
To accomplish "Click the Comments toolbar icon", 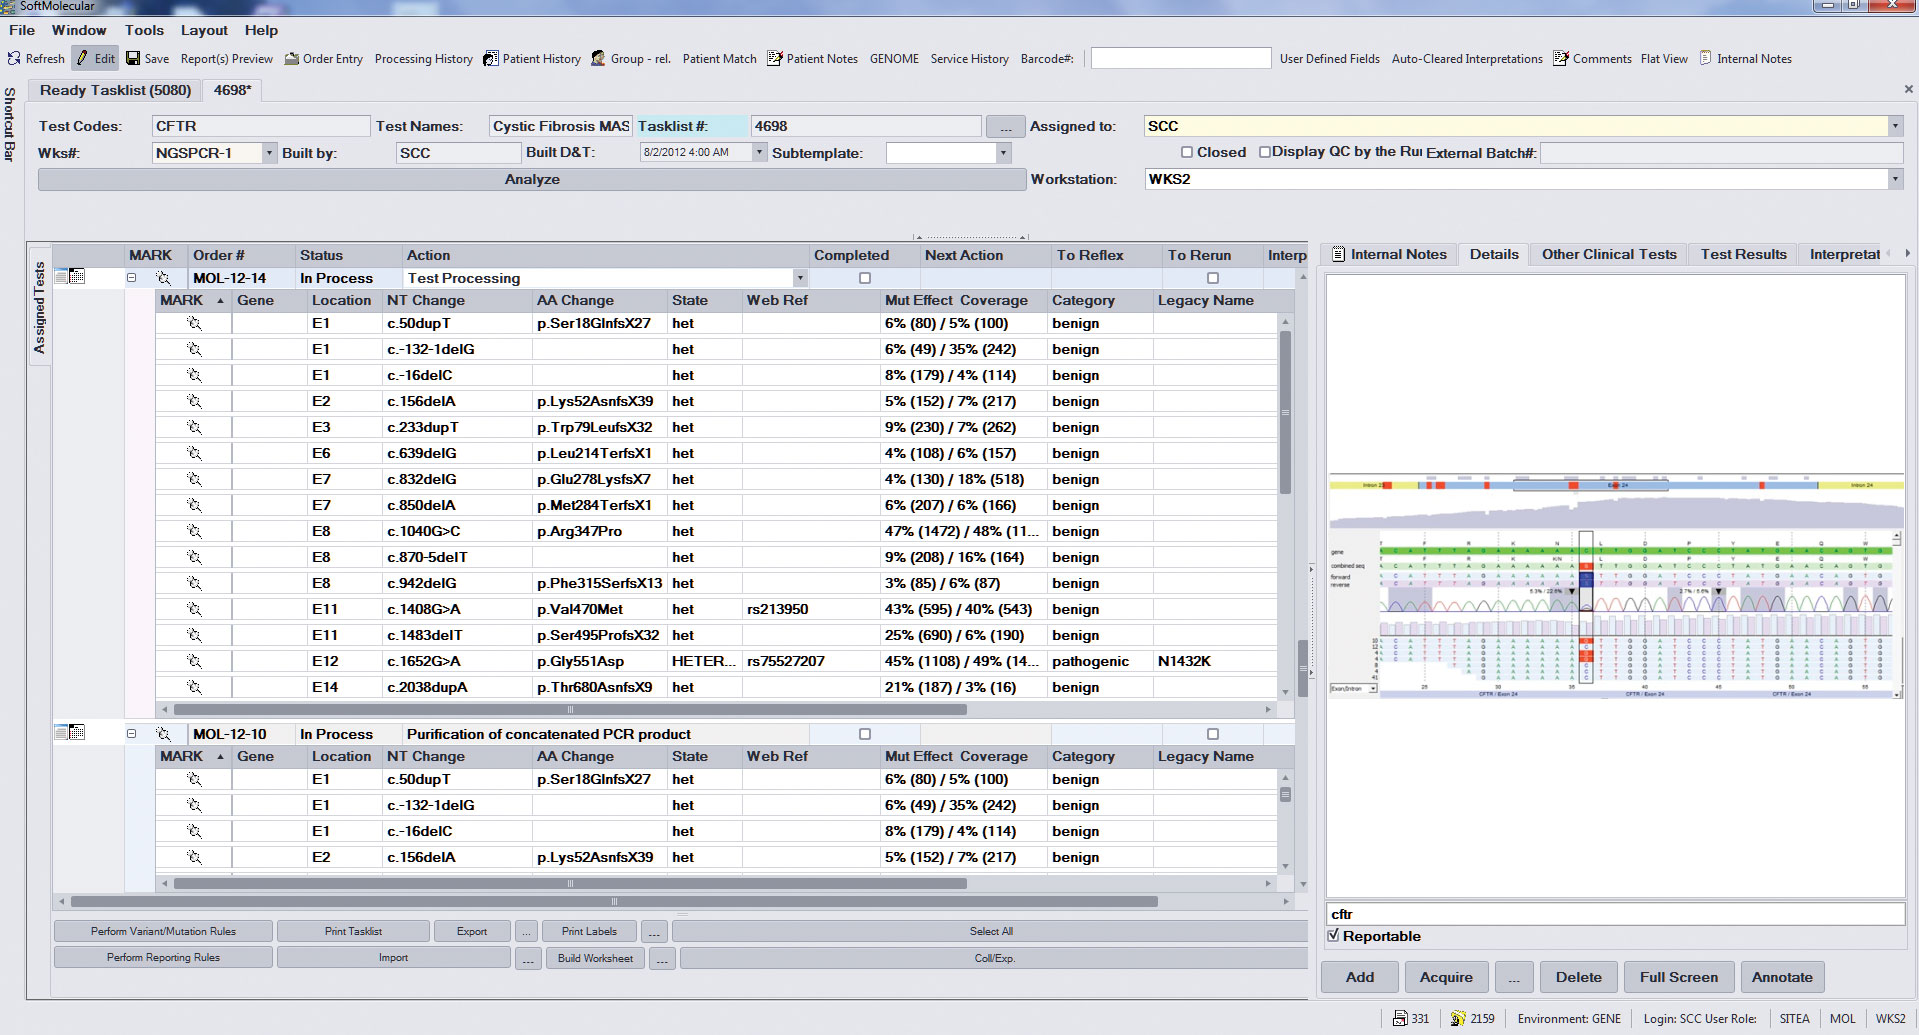I will click(1561, 59).
